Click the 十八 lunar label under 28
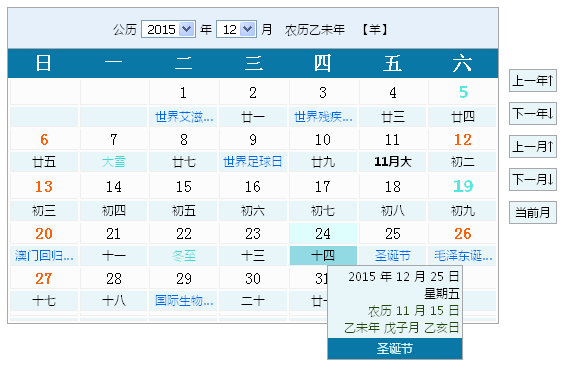 point(114,300)
